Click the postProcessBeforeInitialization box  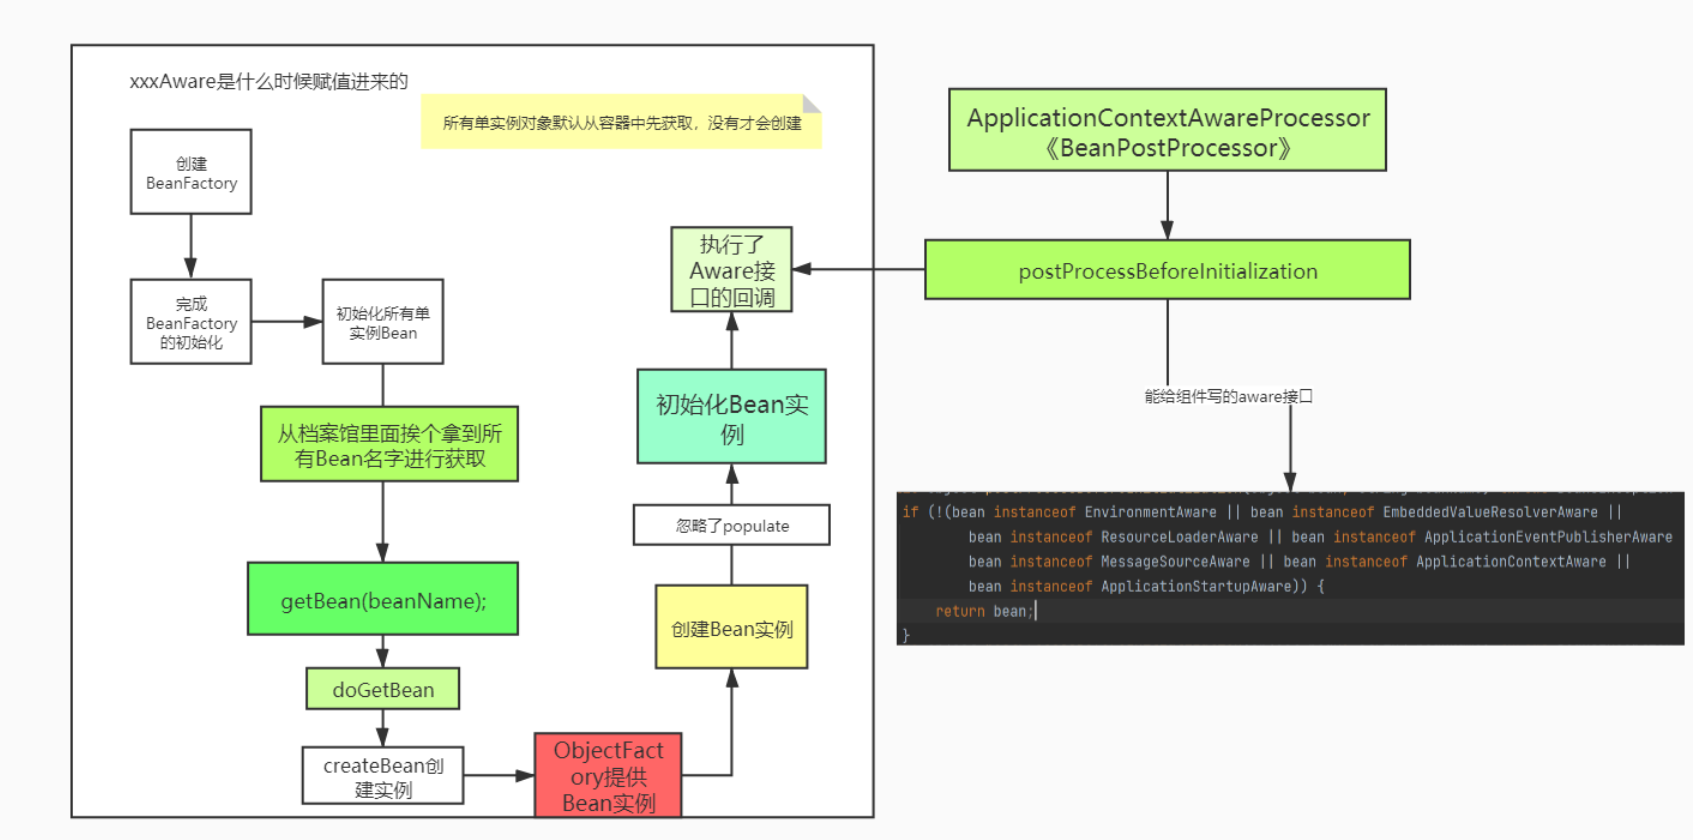click(1168, 270)
